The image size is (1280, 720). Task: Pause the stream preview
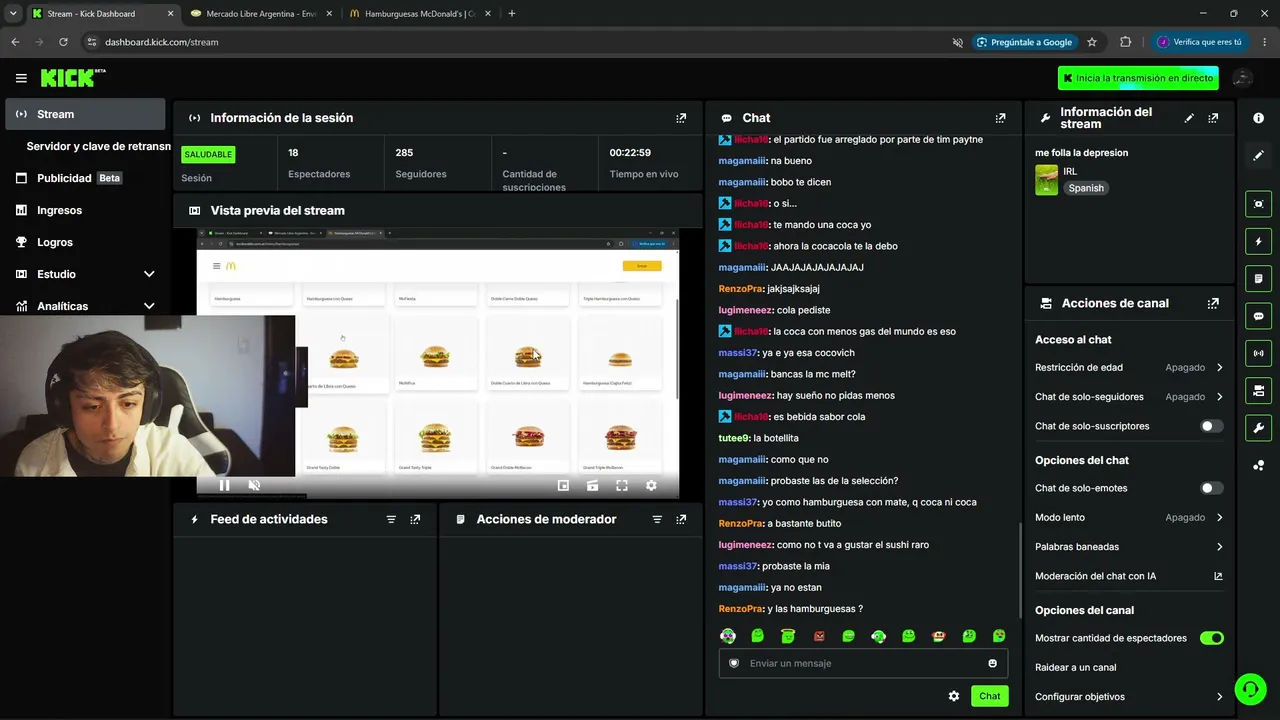pos(224,485)
